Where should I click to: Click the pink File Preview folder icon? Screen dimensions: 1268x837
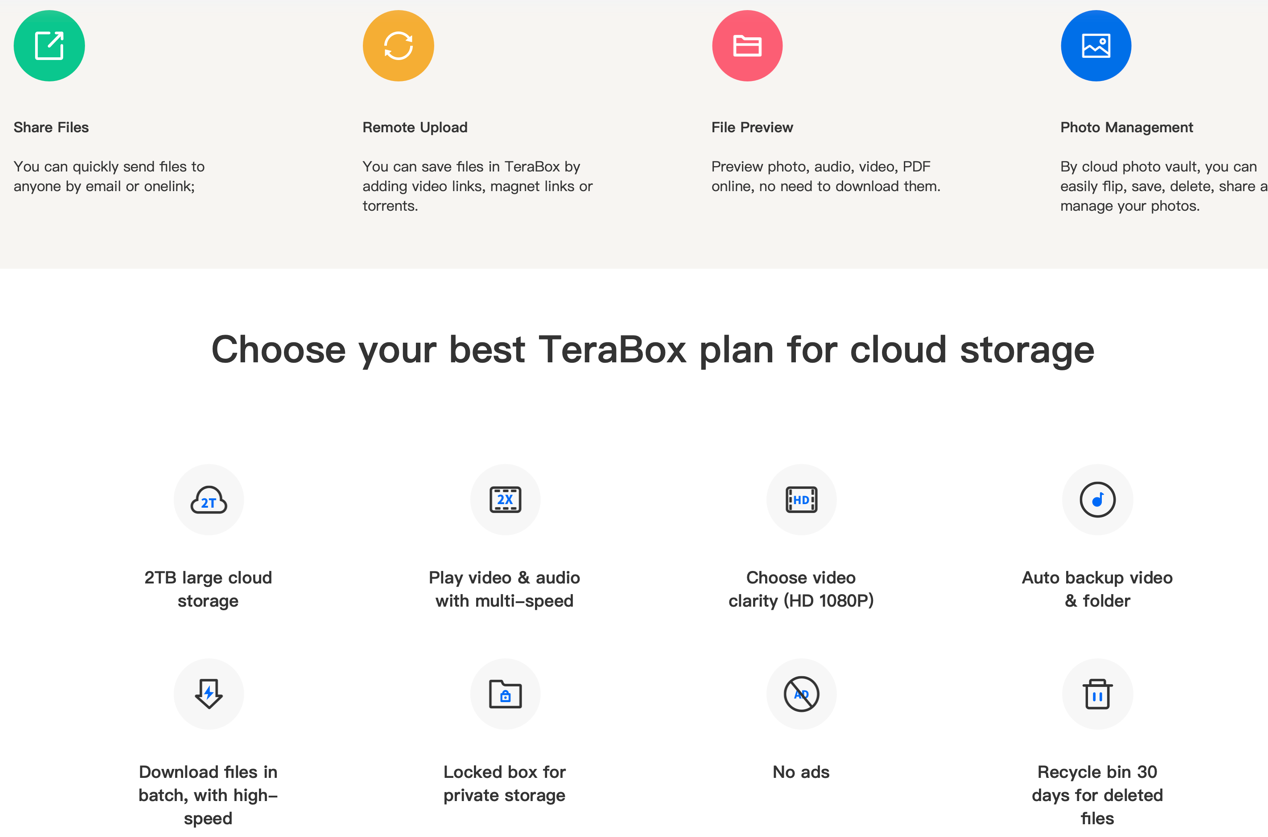point(747,46)
